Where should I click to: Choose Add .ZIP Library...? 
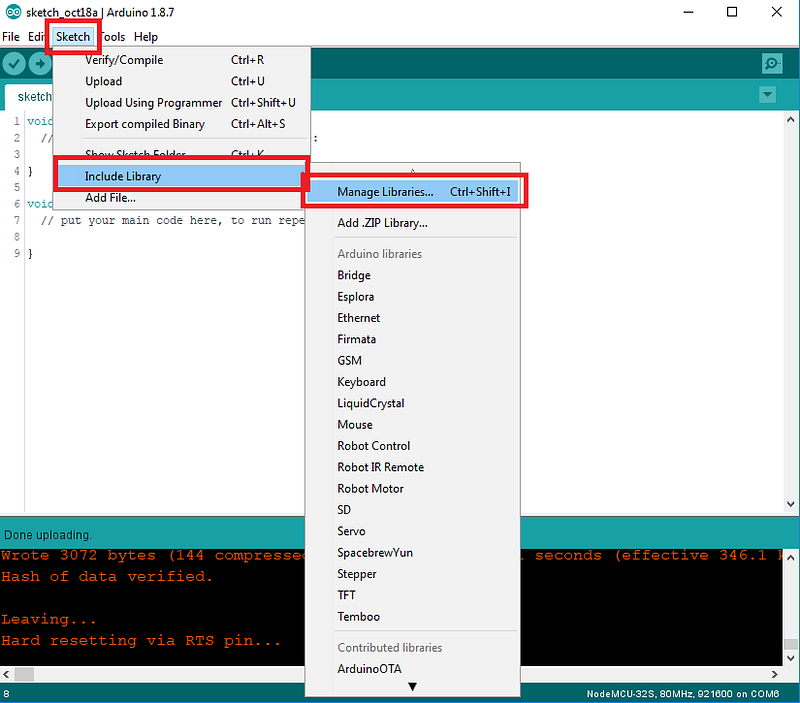point(412,223)
